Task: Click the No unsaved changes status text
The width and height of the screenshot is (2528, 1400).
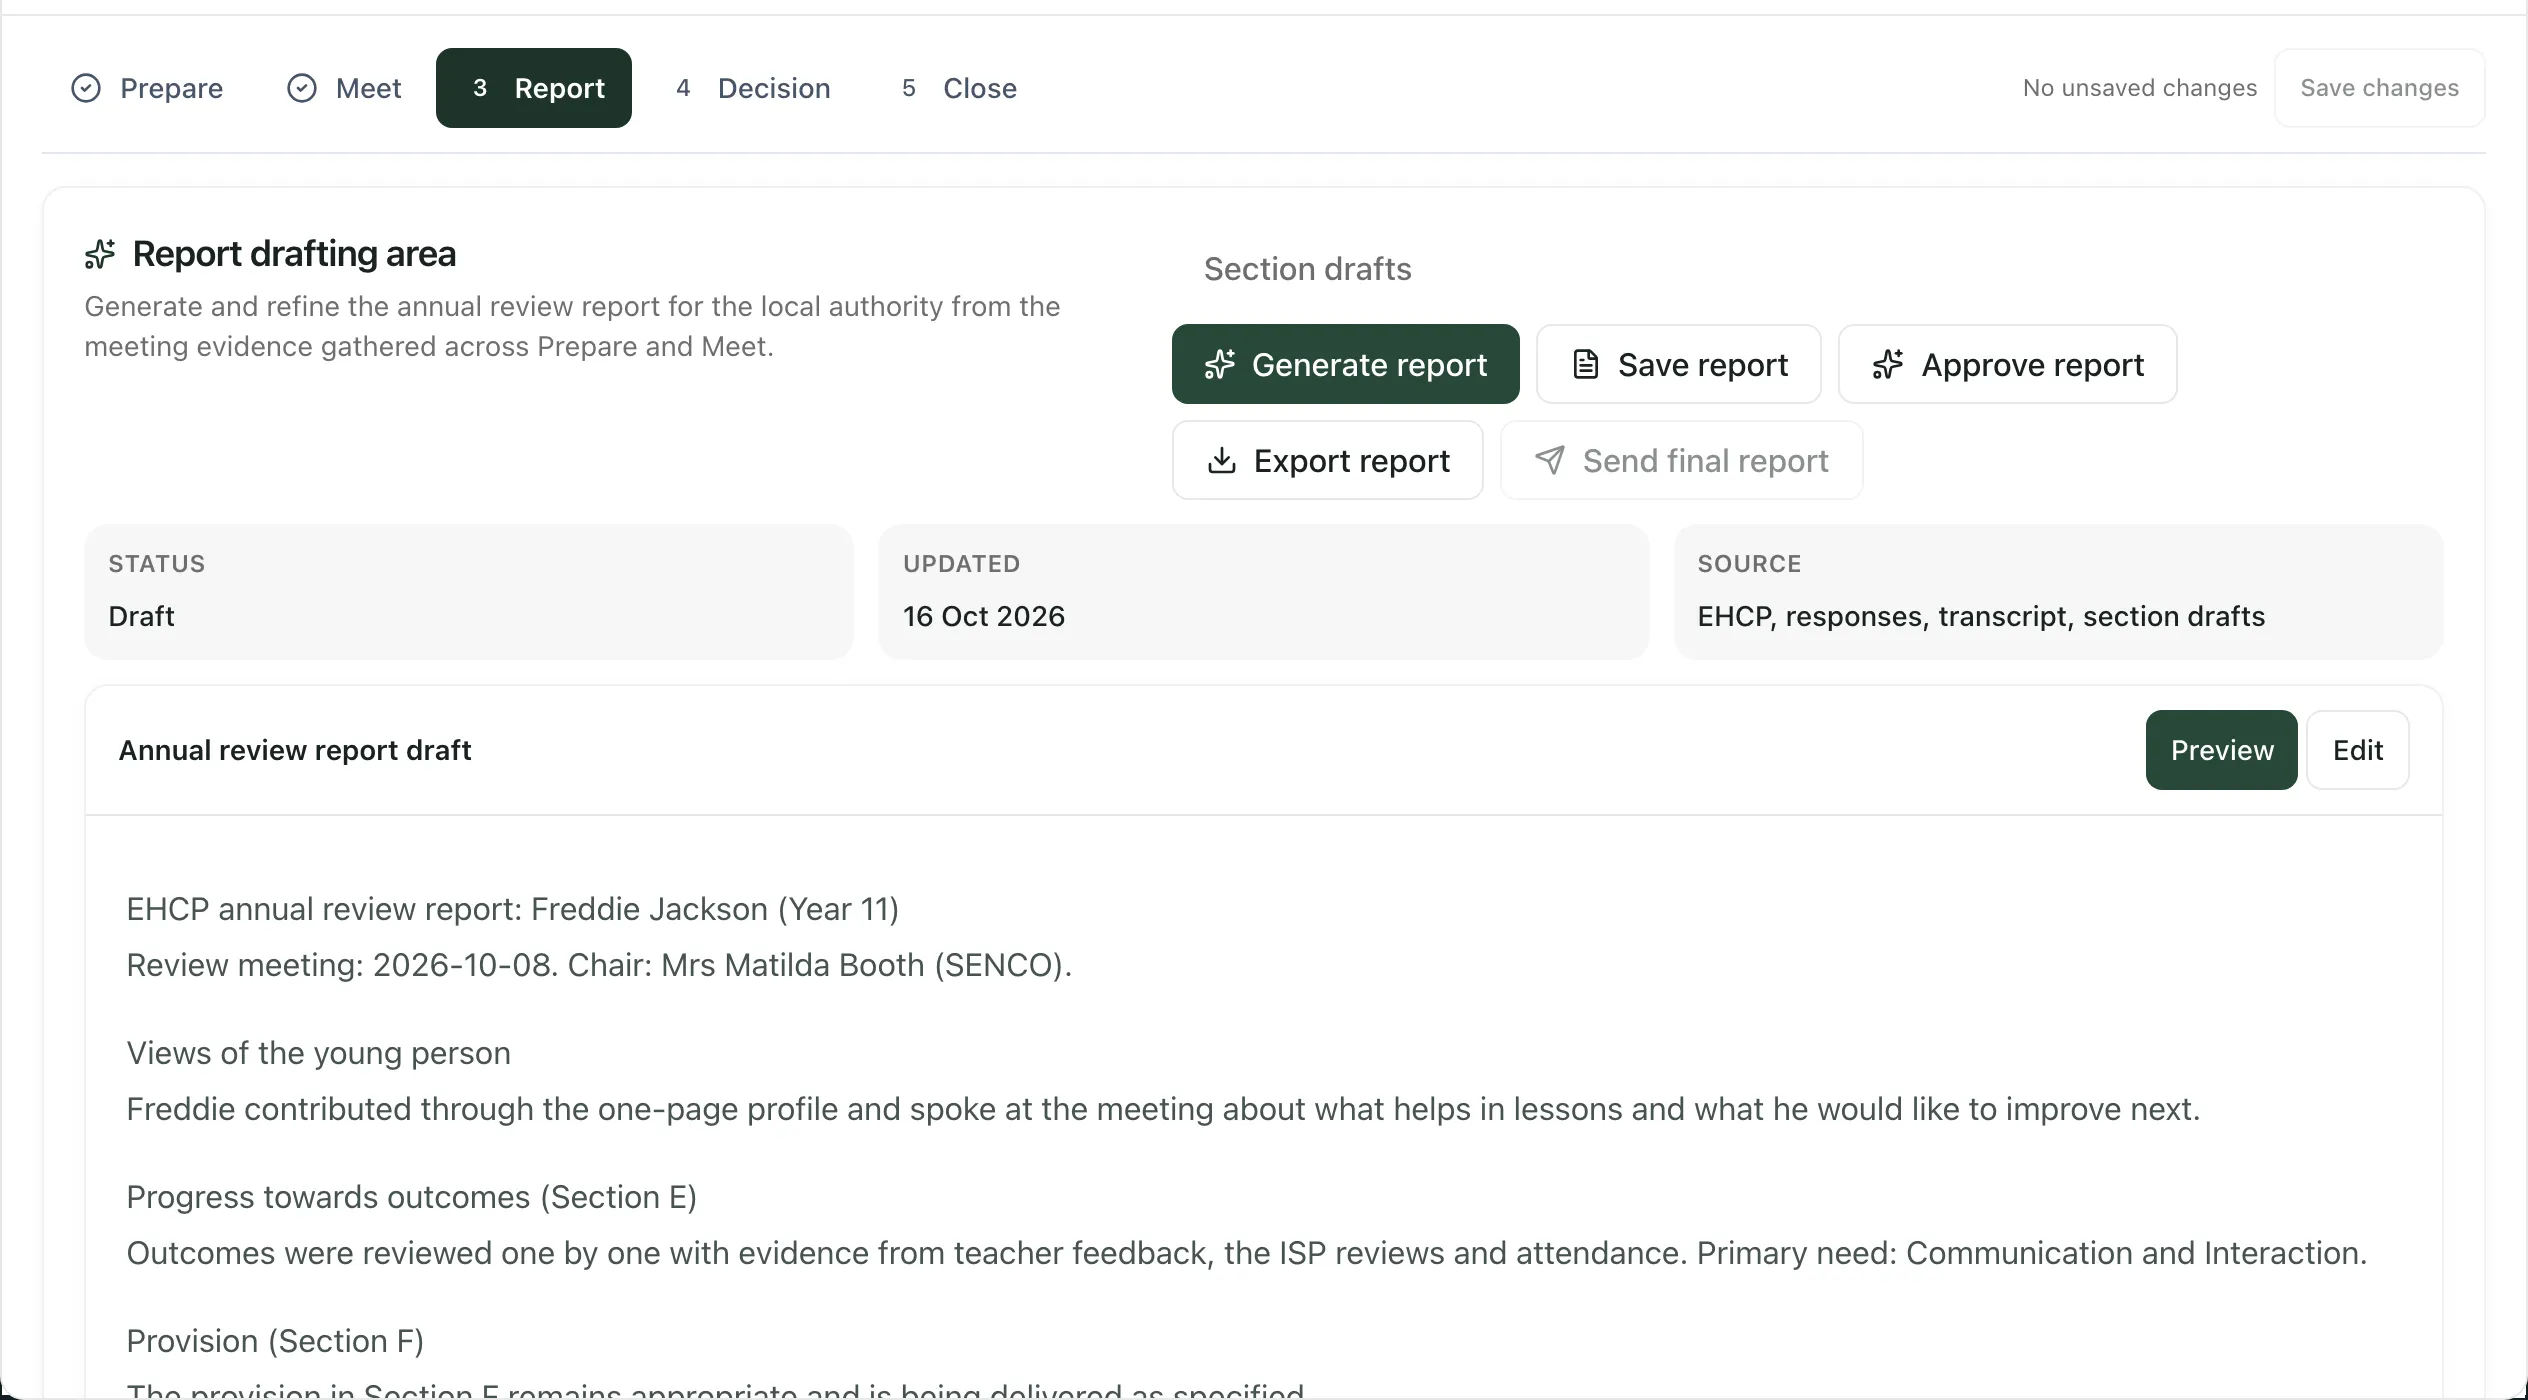Action: [2140, 88]
